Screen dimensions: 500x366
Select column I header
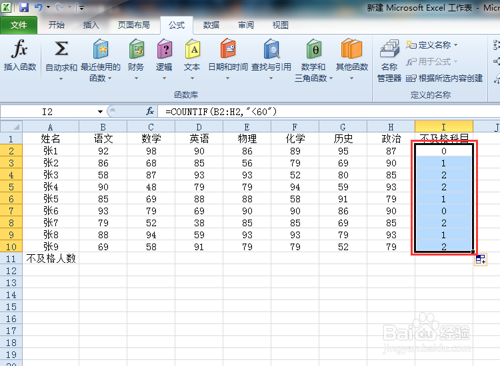(x=444, y=127)
